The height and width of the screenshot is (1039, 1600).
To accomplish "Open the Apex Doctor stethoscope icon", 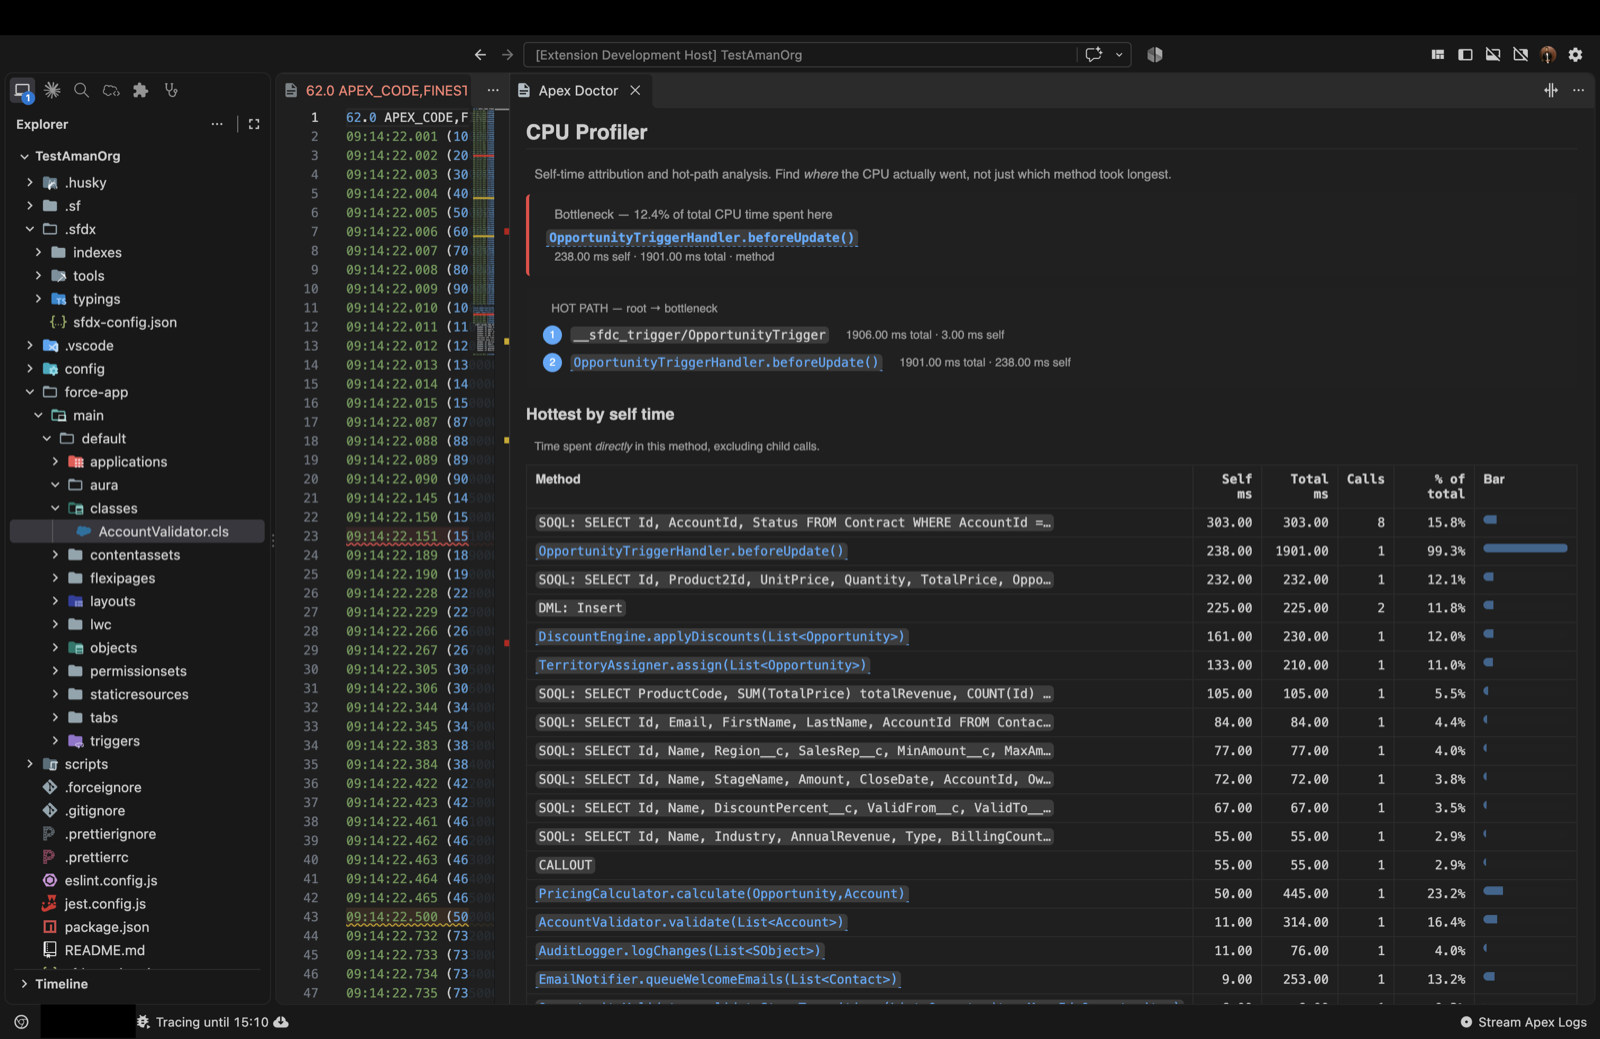I will pos(171,90).
